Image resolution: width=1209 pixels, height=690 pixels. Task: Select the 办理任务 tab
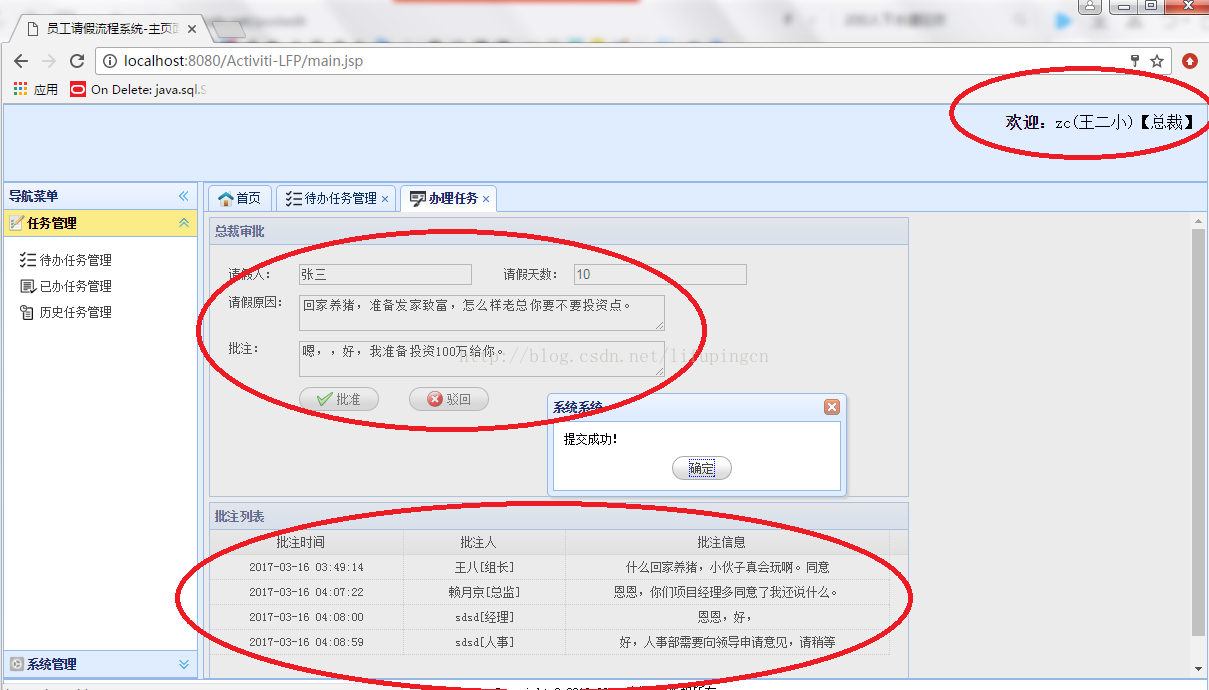[447, 198]
